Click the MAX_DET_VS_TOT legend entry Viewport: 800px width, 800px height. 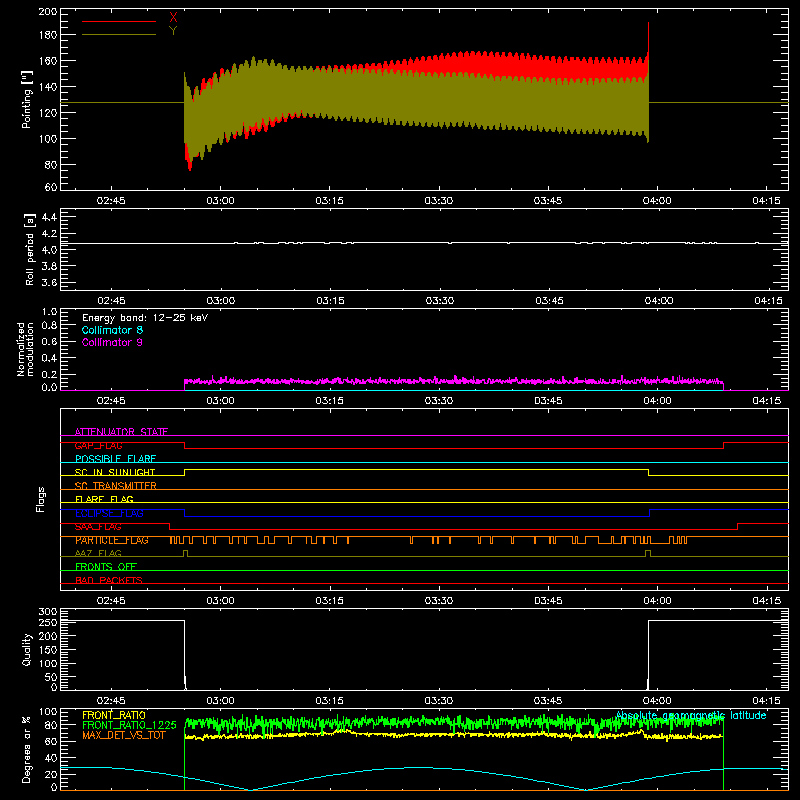[124, 735]
